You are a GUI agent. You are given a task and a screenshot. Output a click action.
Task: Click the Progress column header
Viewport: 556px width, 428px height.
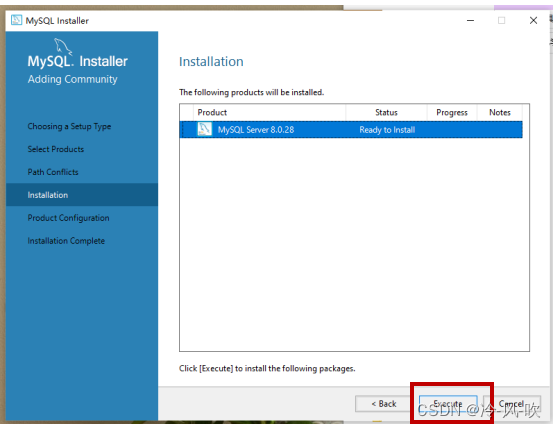(x=452, y=112)
